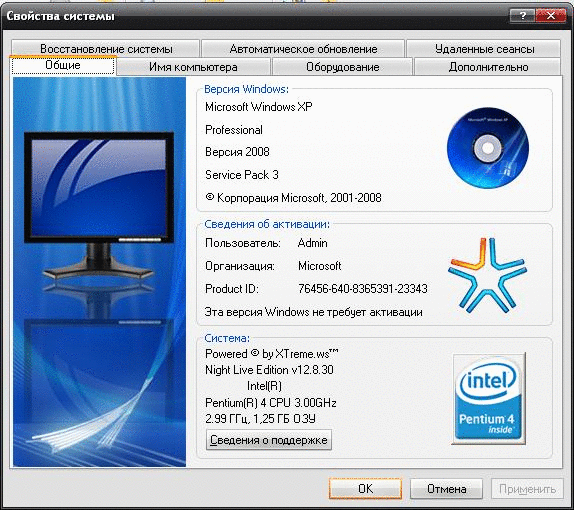The width and height of the screenshot is (574, 510).
Task: Select the Общие tab
Action: tap(63, 66)
